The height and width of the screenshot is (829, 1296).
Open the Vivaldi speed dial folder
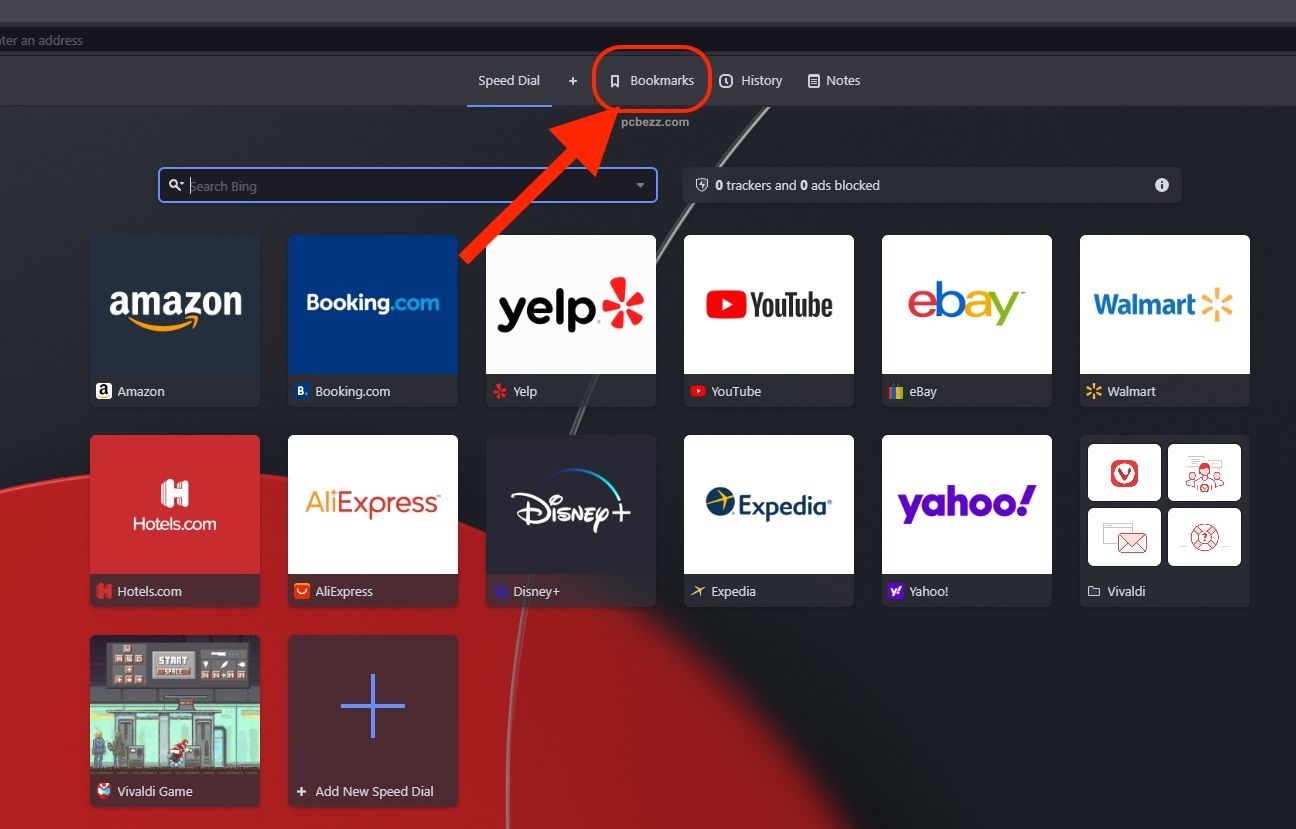click(1165, 505)
